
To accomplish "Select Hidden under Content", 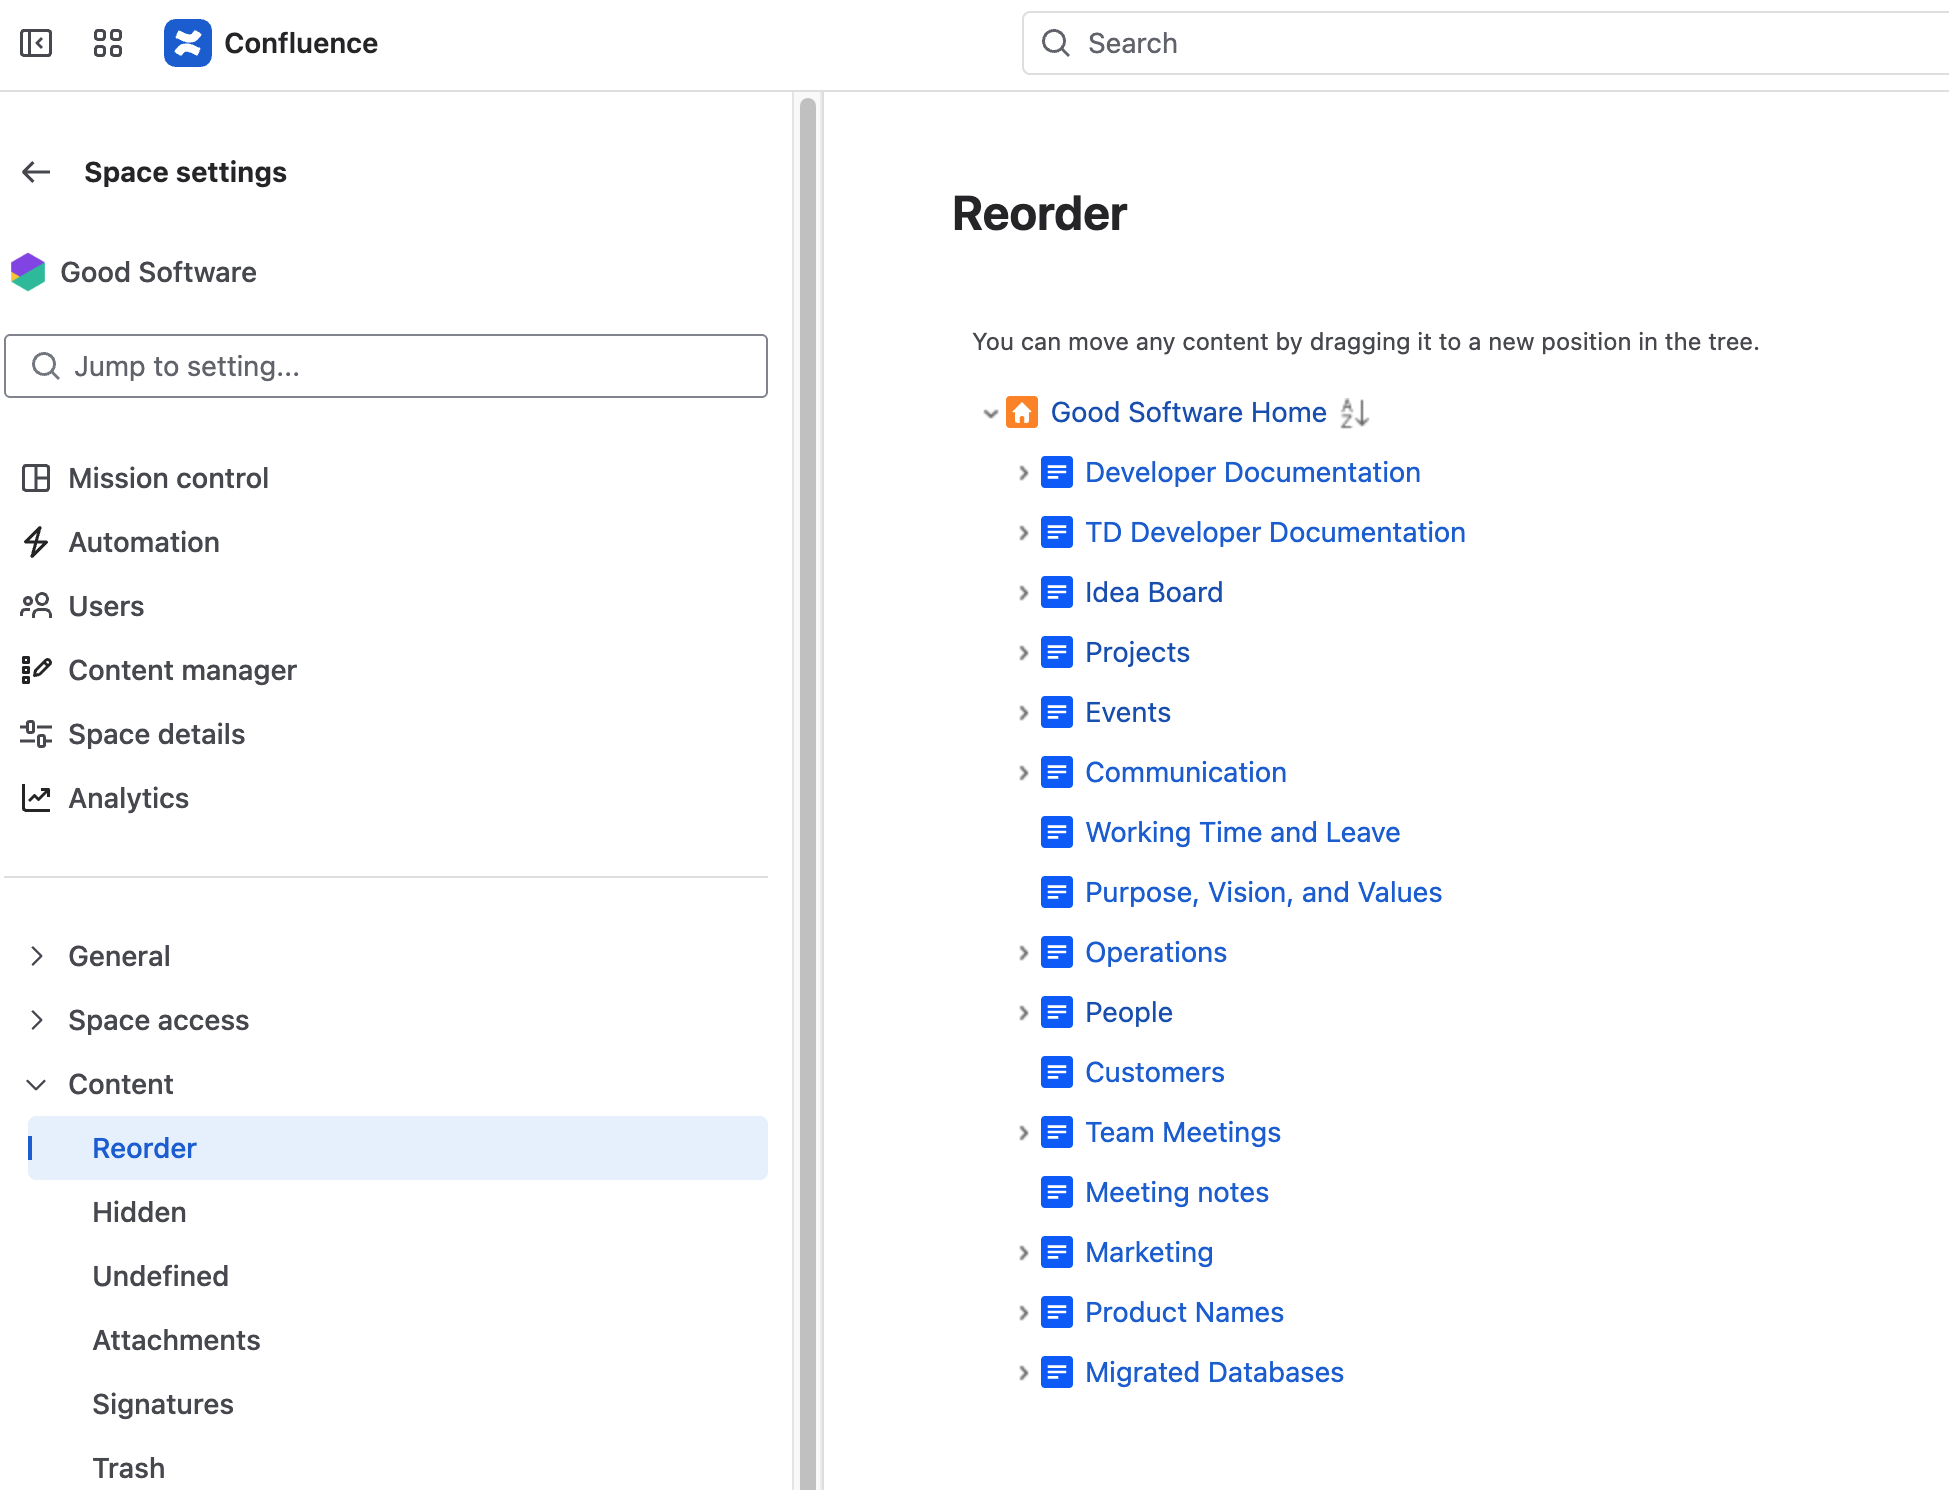I will tap(139, 1212).
